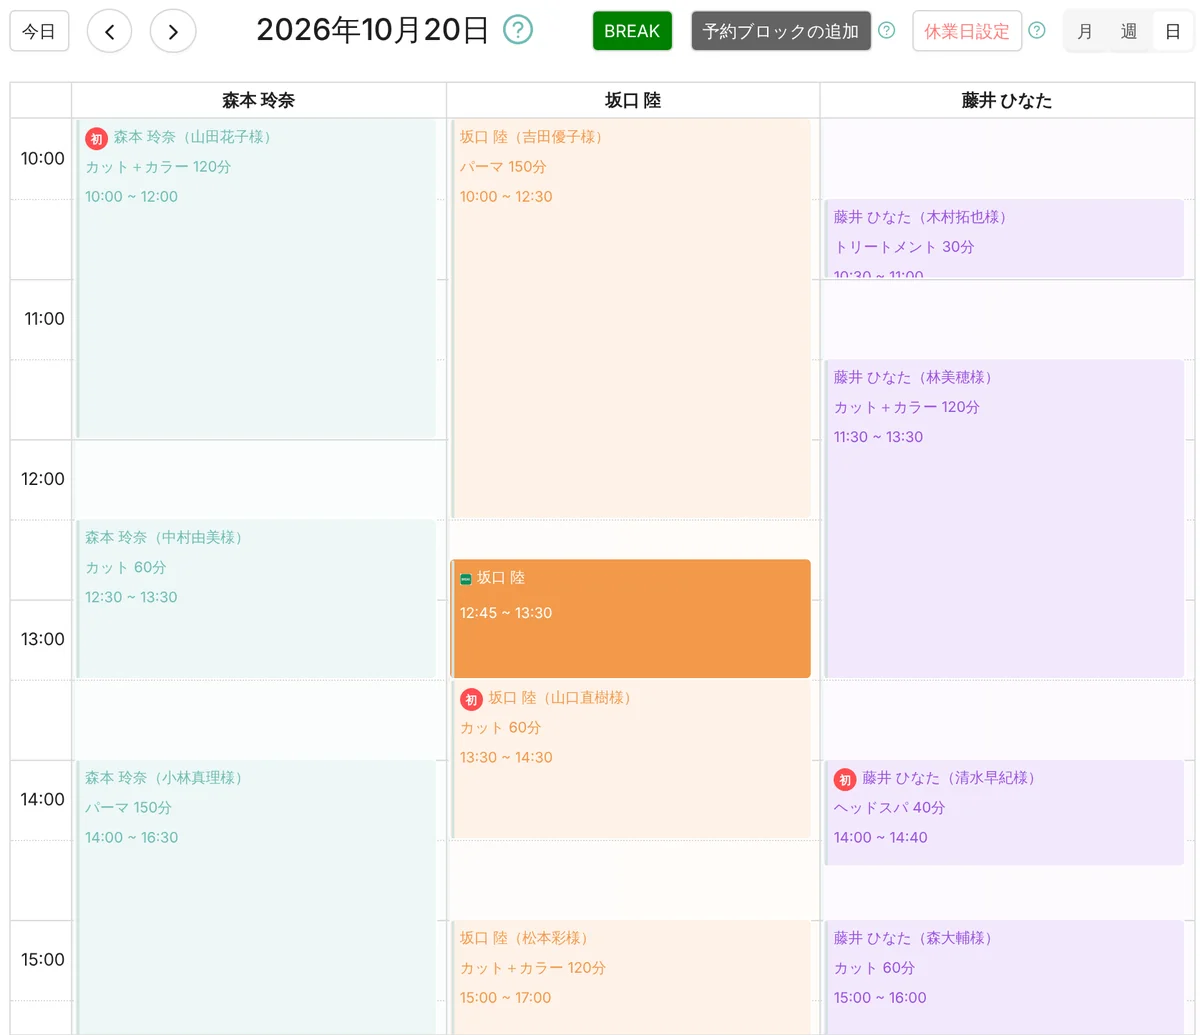Open 森大輔様 カット 15:00 booking
This screenshot has width=1200, height=1035.
pos(1004,977)
